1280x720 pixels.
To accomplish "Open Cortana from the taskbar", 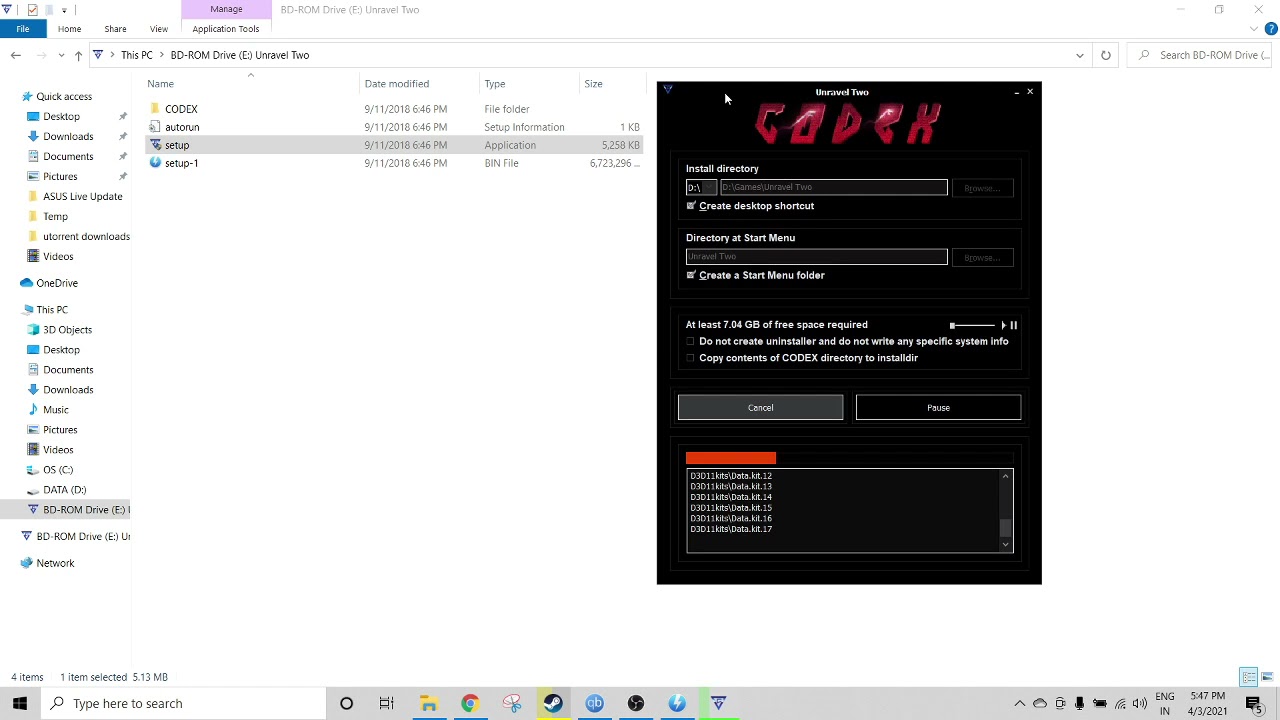I will coord(346,703).
